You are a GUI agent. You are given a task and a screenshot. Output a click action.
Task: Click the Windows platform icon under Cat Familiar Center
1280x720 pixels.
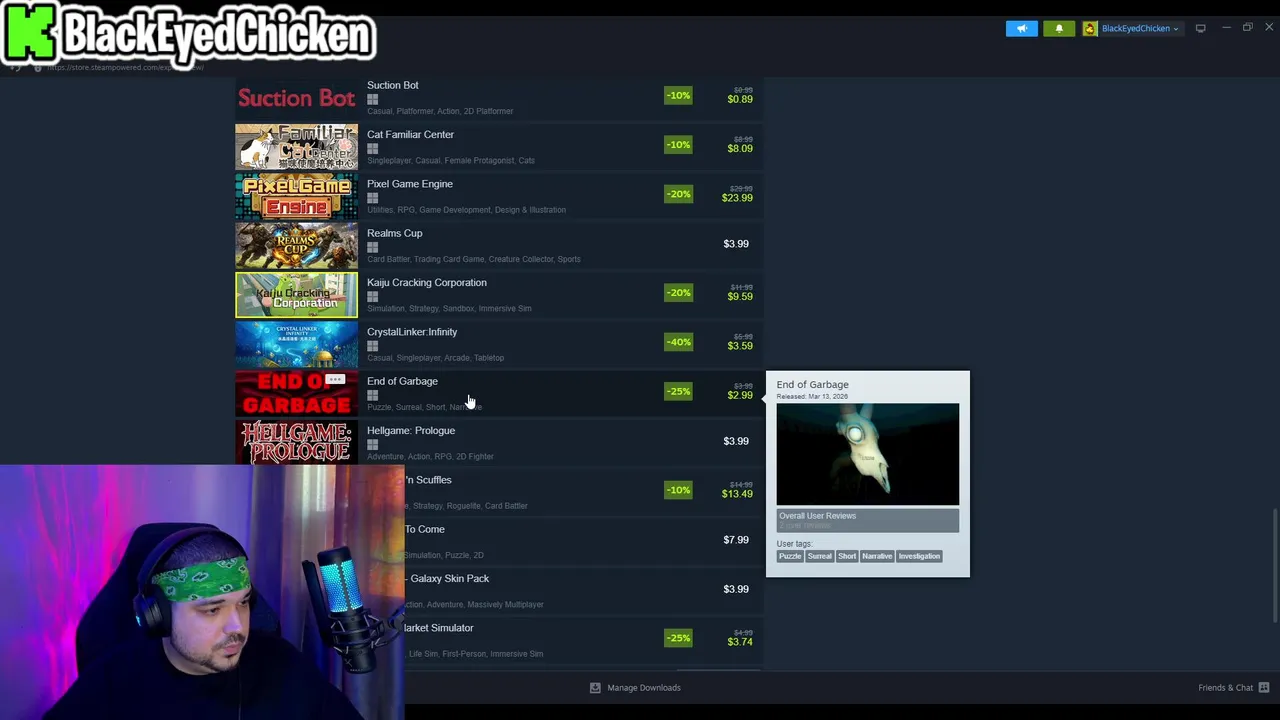(x=372, y=148)
